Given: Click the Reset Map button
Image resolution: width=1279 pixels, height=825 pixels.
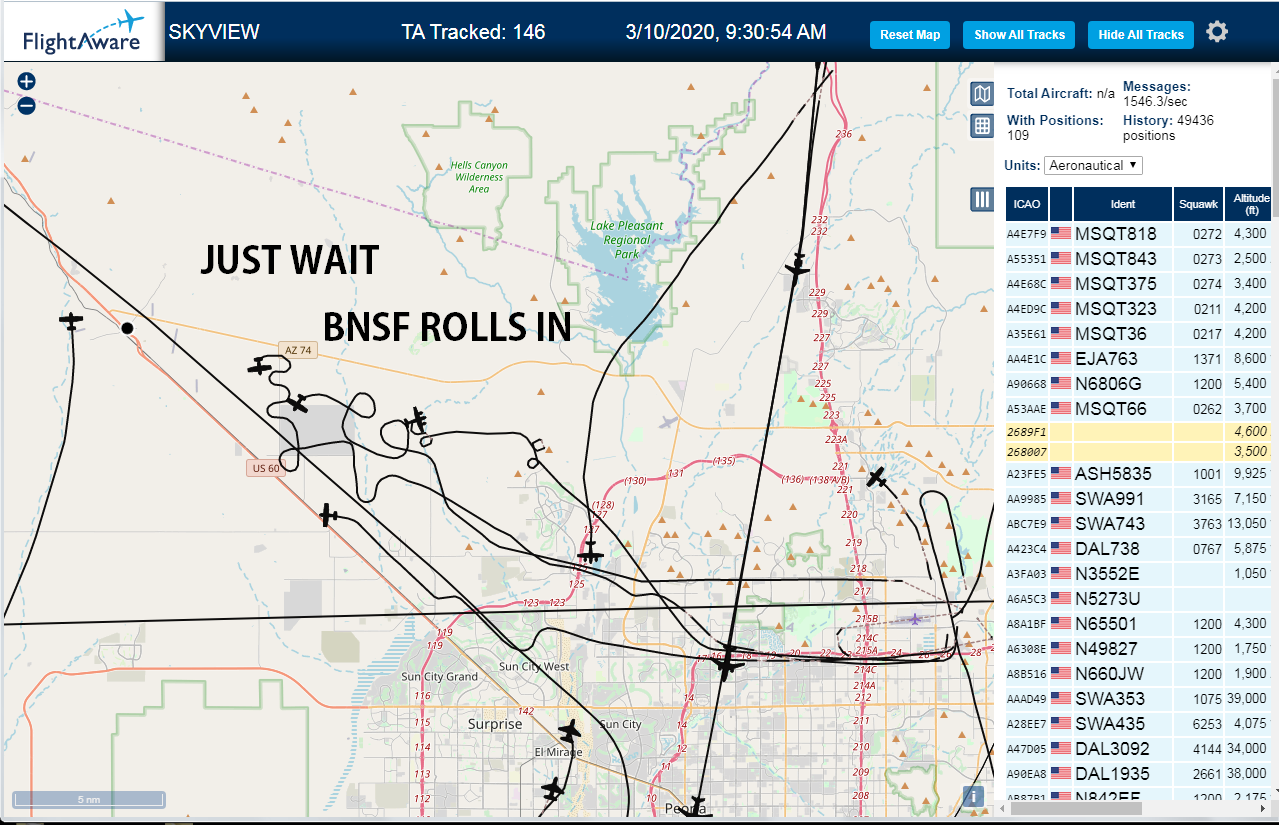Looking at the screenshot, I should [x=910, y=34].
